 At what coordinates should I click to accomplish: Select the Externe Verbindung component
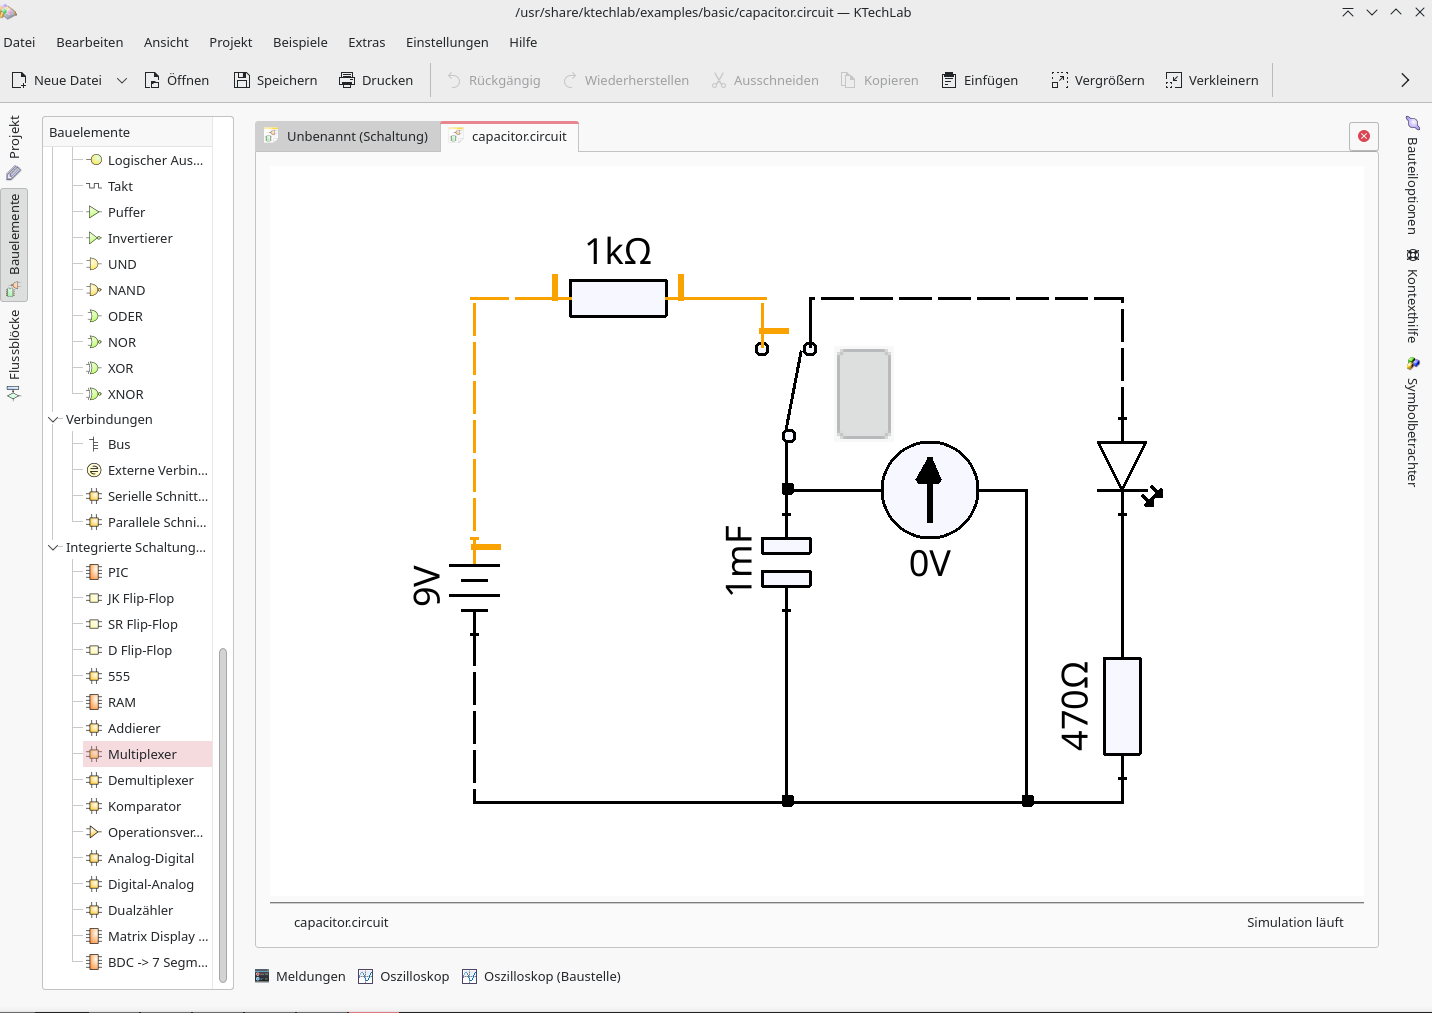[148, 470]
